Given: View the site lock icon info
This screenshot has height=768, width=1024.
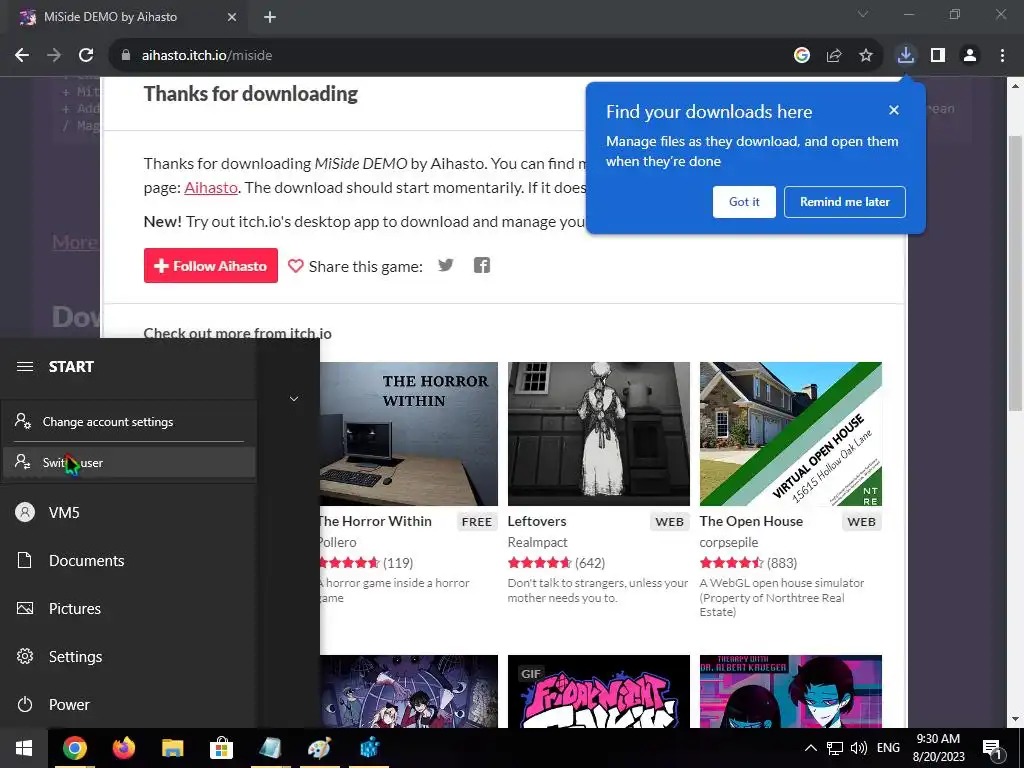Looking at the screenshot, I should (126, 56).
